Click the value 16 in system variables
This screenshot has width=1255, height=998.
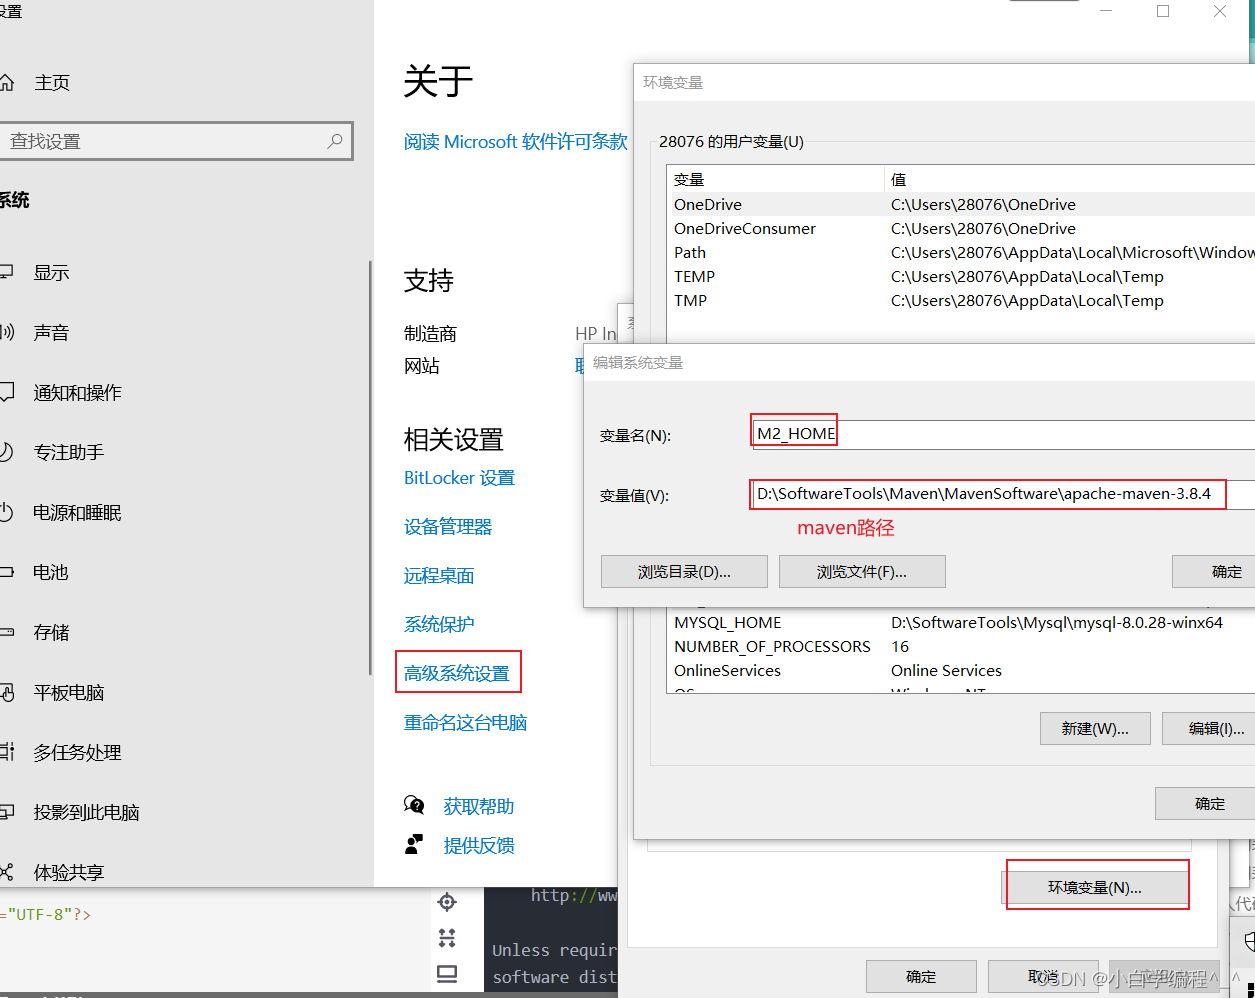[900, 647]
